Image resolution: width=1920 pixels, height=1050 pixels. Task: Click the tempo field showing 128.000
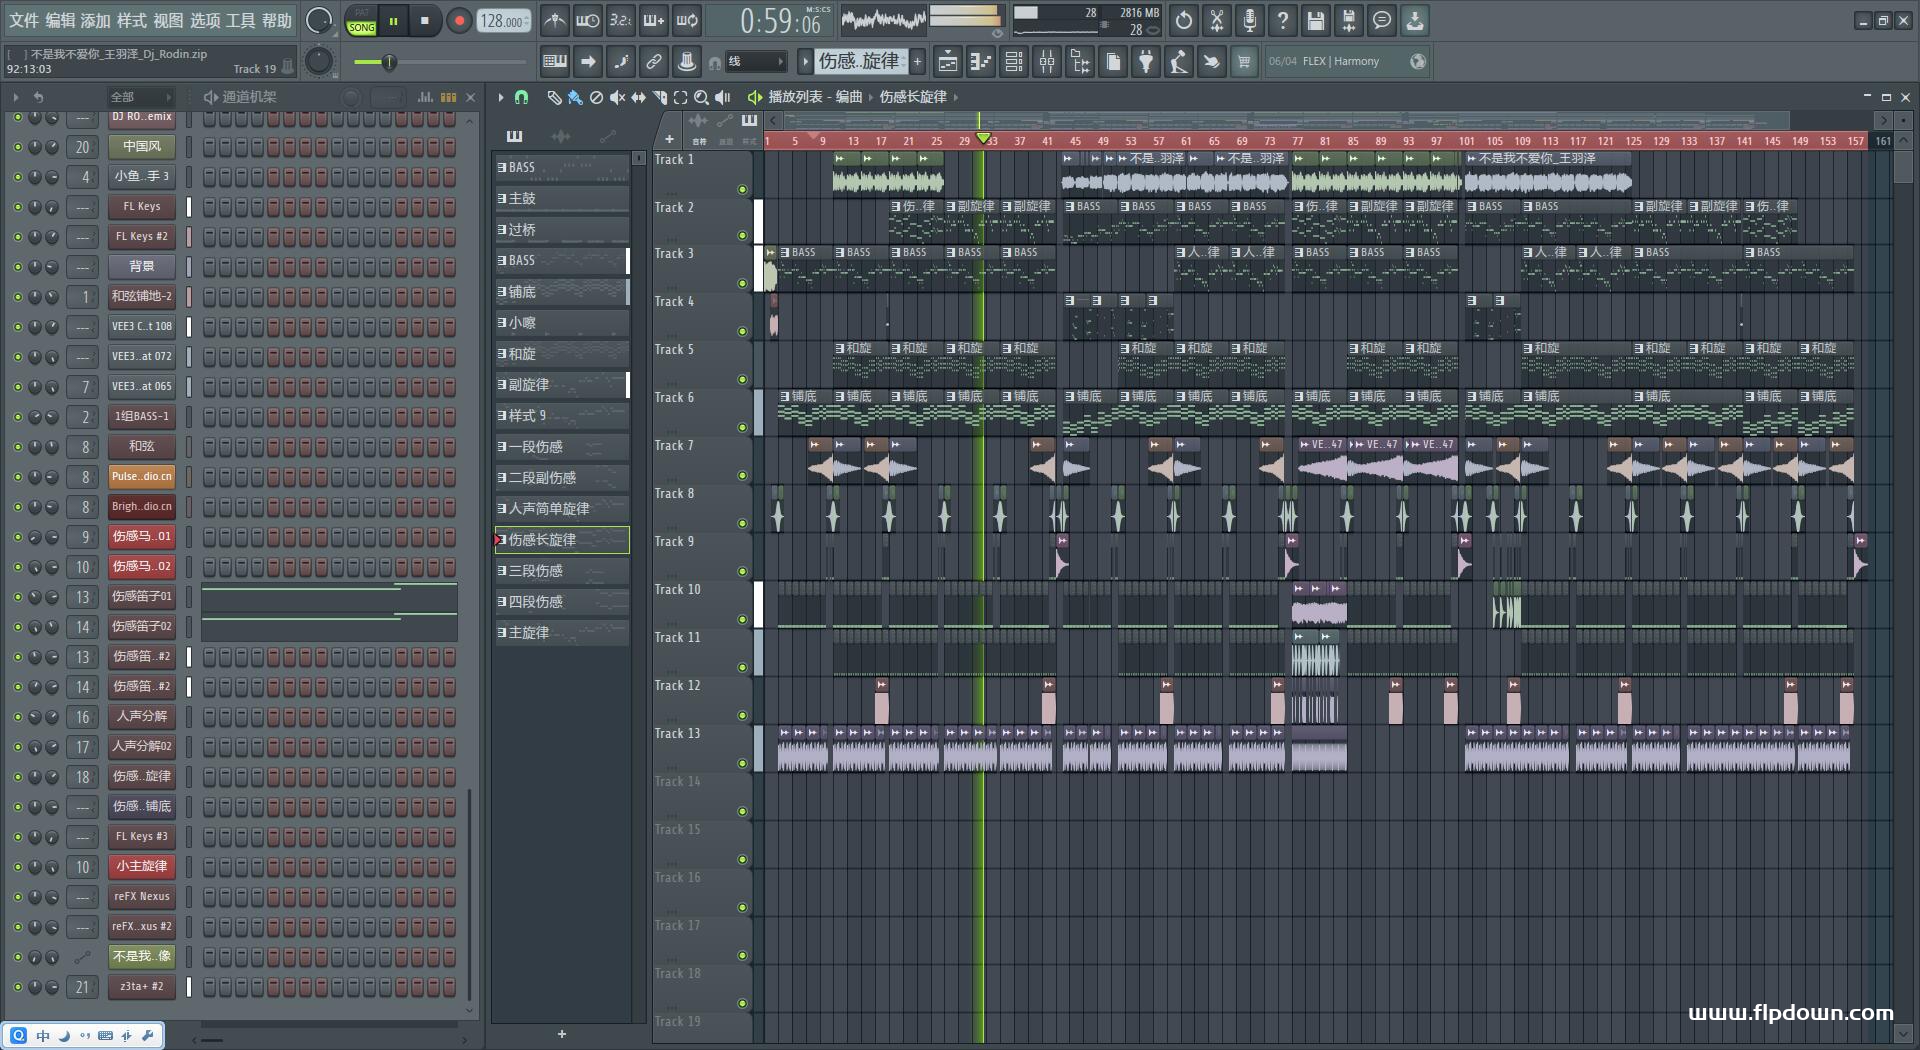click(x=504, y=20)
